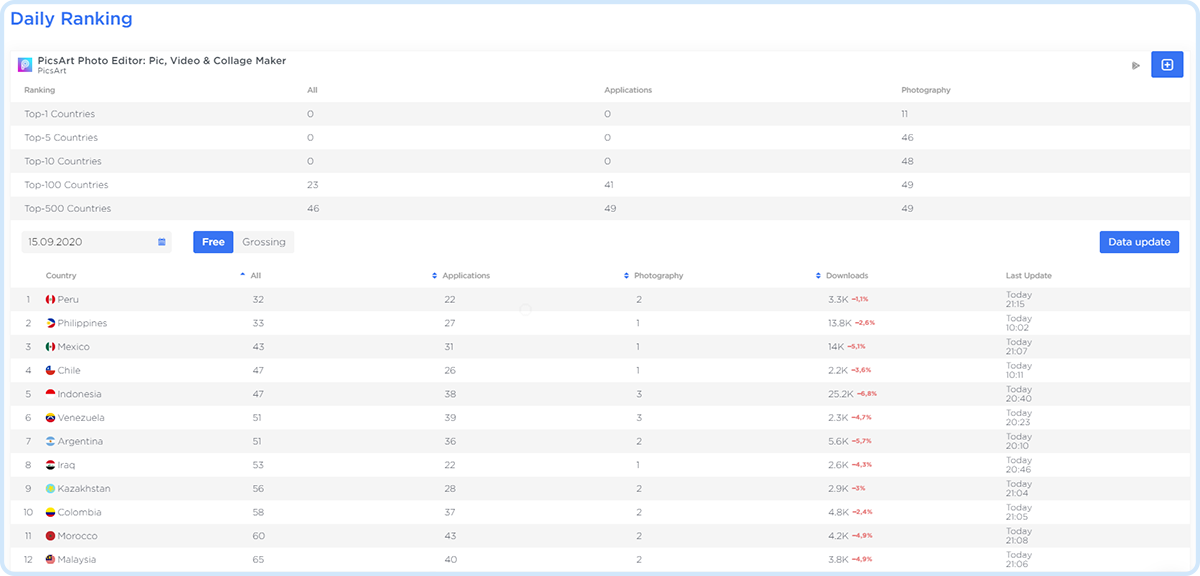Sort table by All column
The height and width of the screenshot is (576, 1200).
point(255,276)
